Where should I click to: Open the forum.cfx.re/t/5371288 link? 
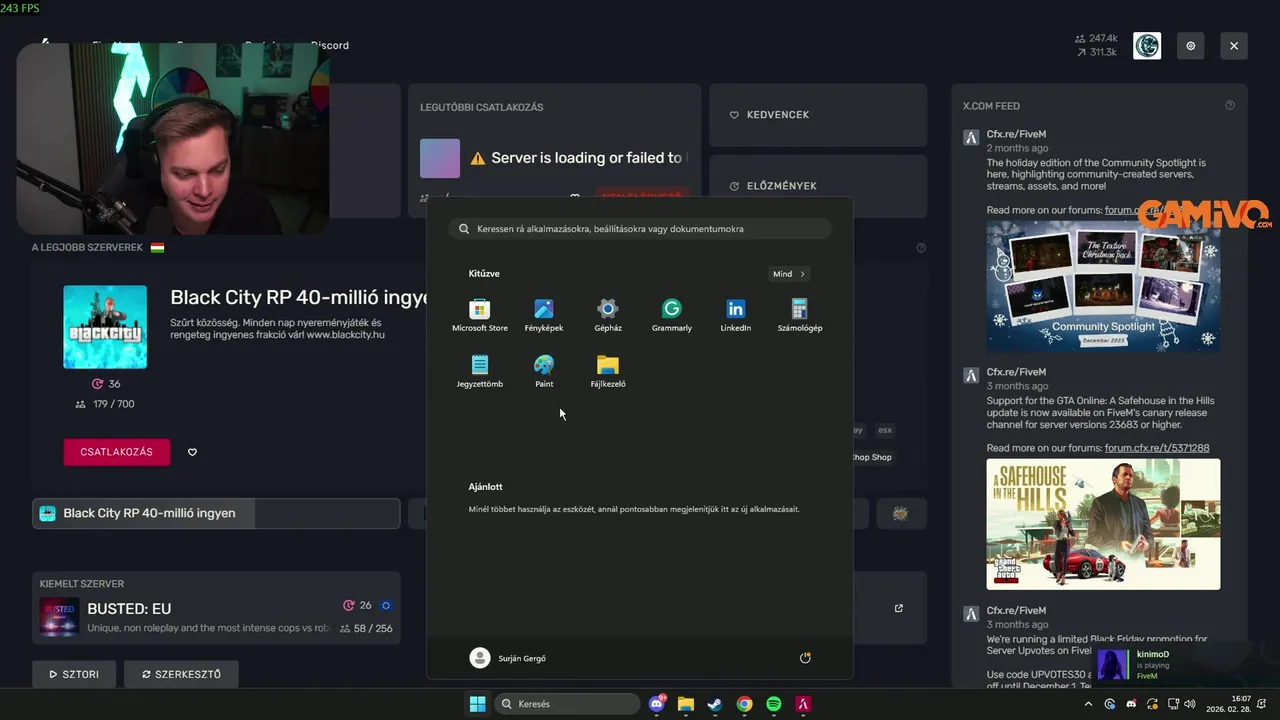pos(1157,448)
